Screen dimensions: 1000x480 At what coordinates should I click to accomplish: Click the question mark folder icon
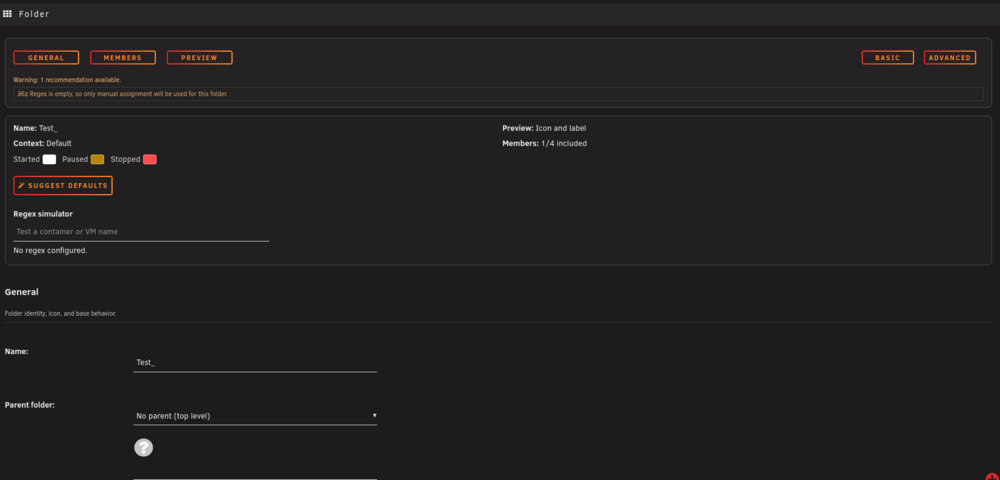click(143, 447)
